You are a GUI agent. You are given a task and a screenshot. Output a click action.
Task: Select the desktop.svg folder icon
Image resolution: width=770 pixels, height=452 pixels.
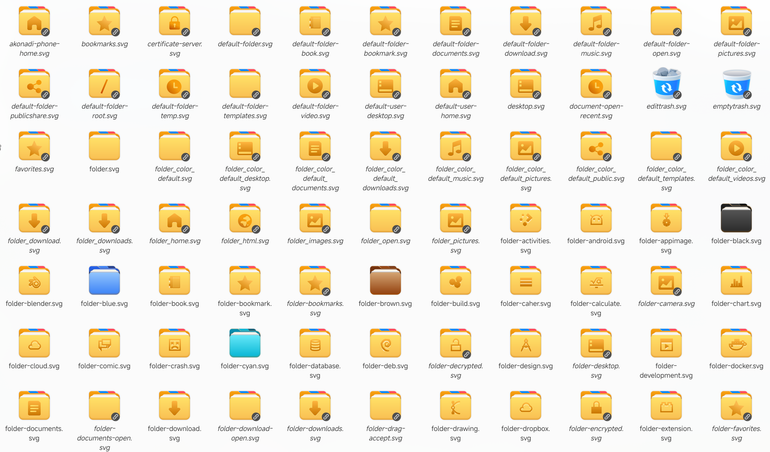pyautogui.click(x=525, y=84)
